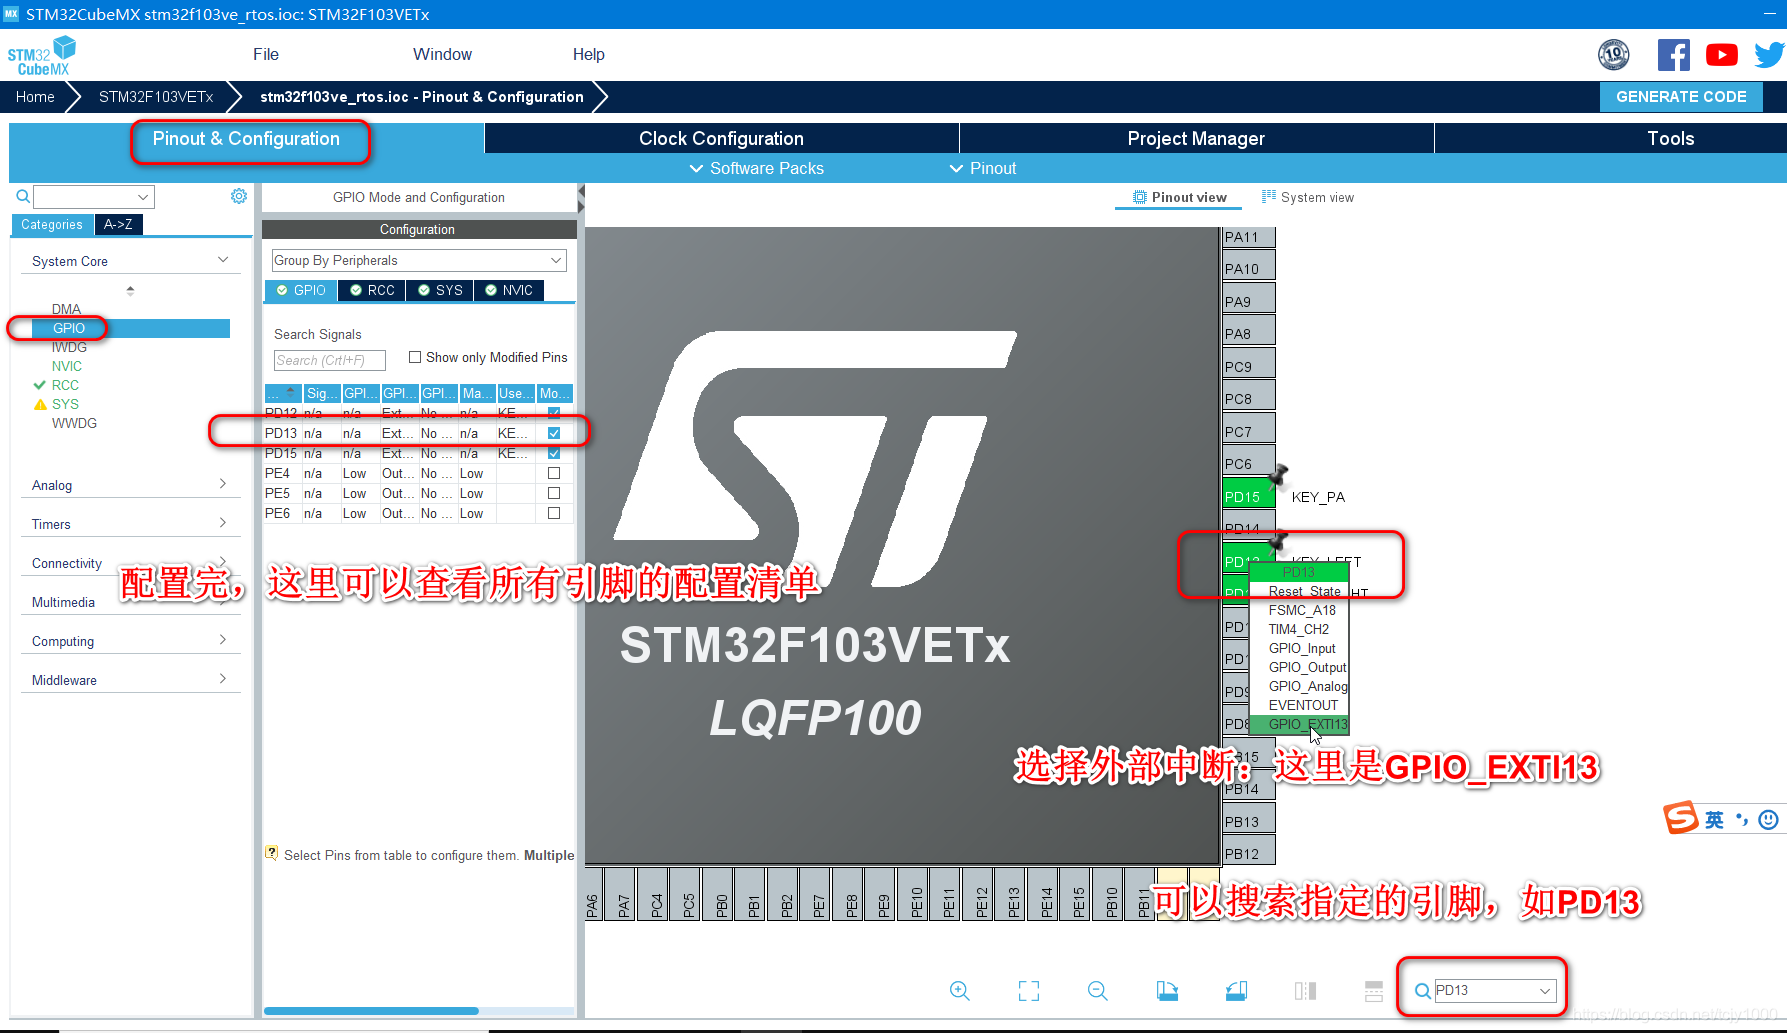Click the horizontal scrollbar under GPIO table

point(371,1011)
